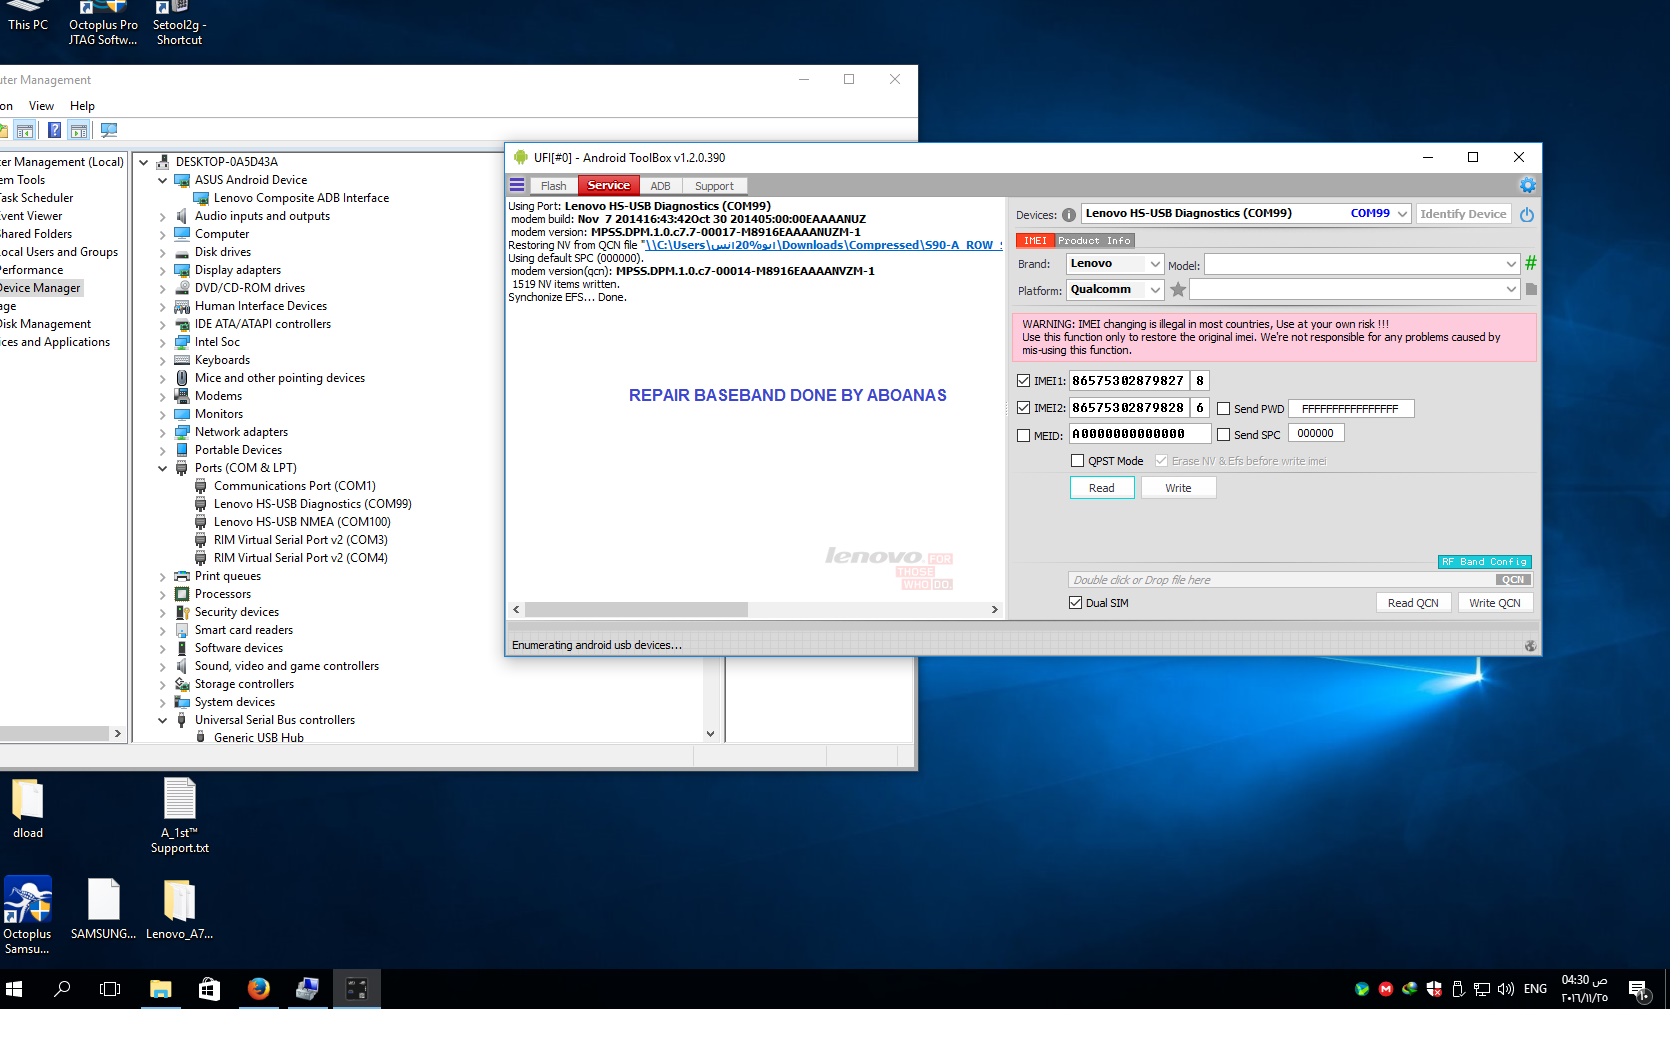Enable the Send SPC checkbox
Viewport: 1680px width, 1050px height.
(1223, 435)
